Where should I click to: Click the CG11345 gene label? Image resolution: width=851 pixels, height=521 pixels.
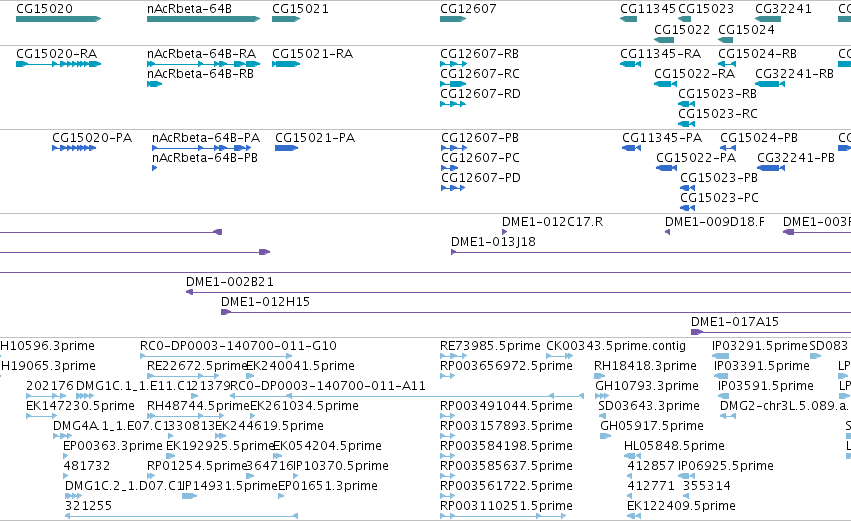648,9
